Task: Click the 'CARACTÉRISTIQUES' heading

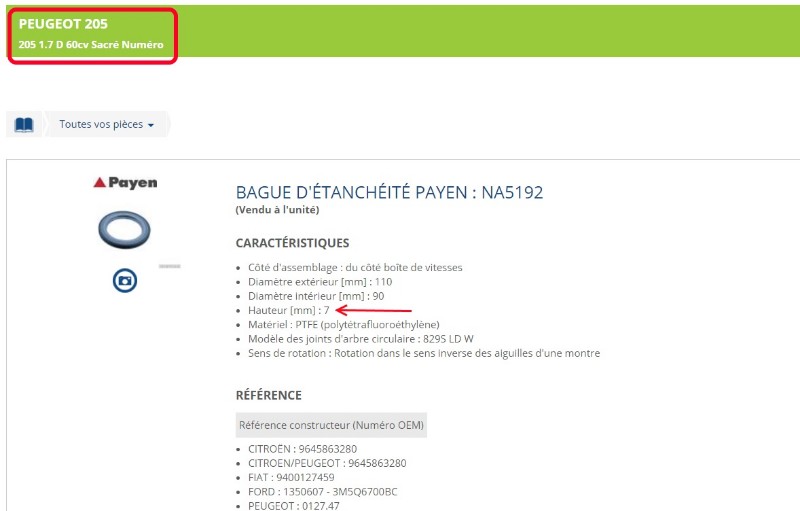Action: pyautogui.click(x=292, y=243)
